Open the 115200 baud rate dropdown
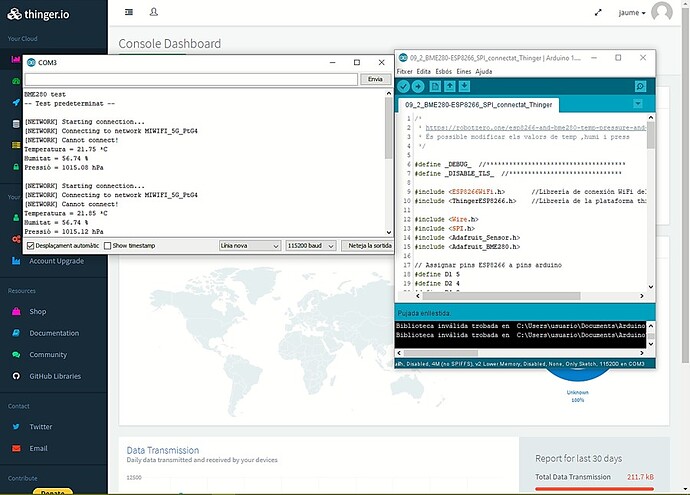This screenshot has height=495, width=690. tap(311, 246)
